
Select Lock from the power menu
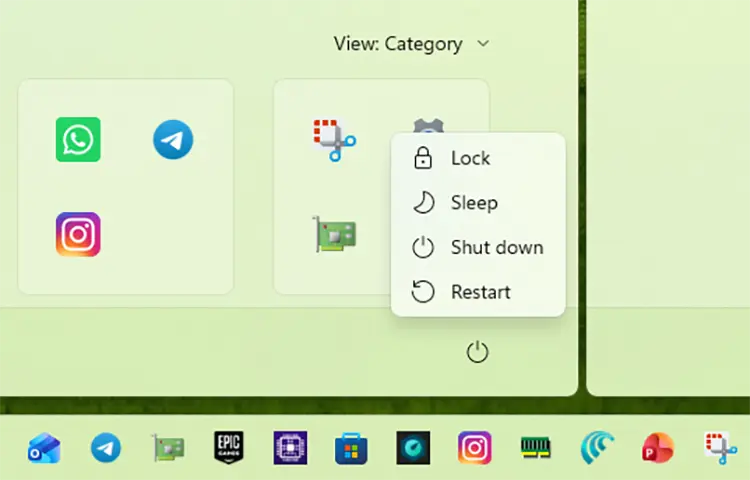(x=478, y=158)
